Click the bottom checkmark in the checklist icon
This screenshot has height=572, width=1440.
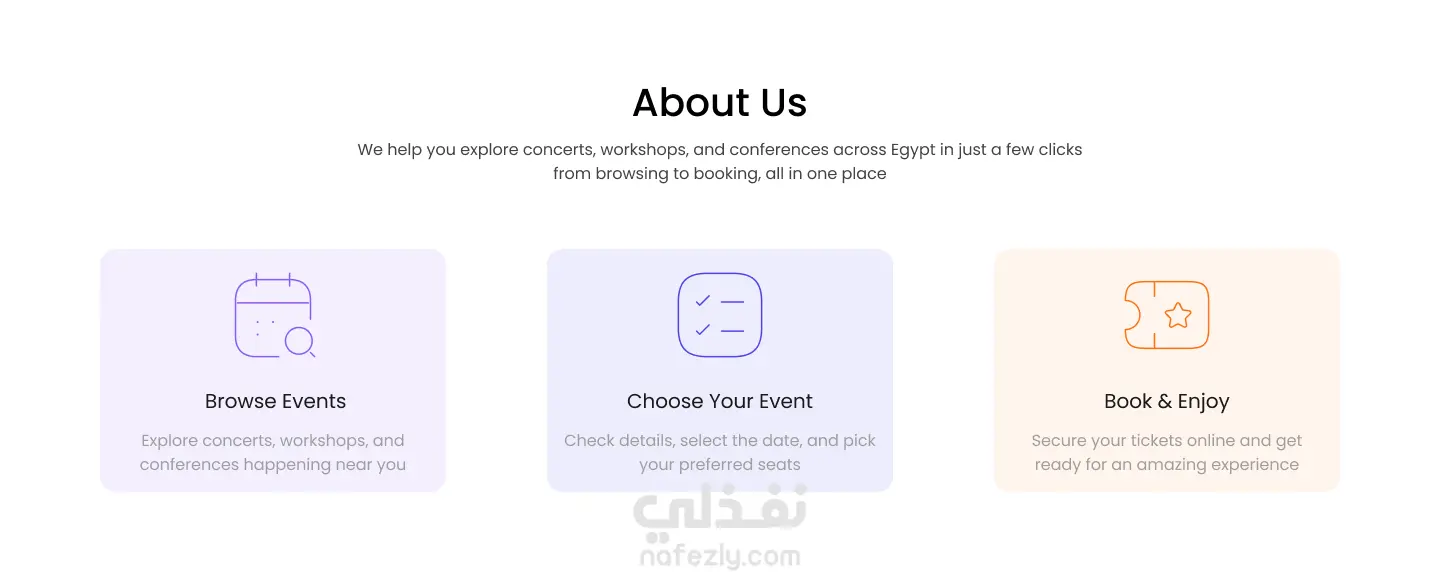(703, 329)
